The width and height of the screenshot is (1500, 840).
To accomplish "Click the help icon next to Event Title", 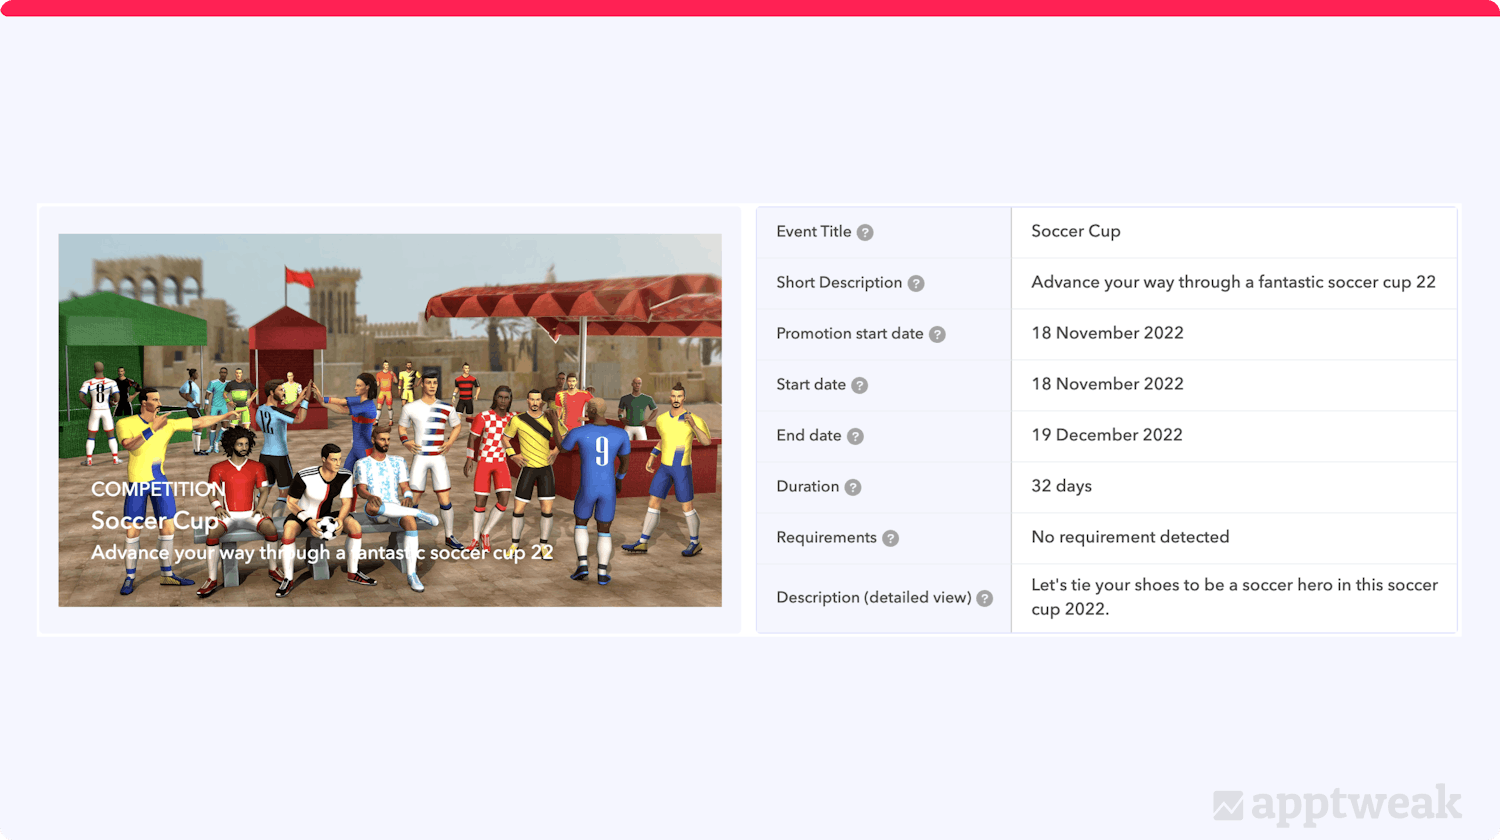I will tap(865, 232).
